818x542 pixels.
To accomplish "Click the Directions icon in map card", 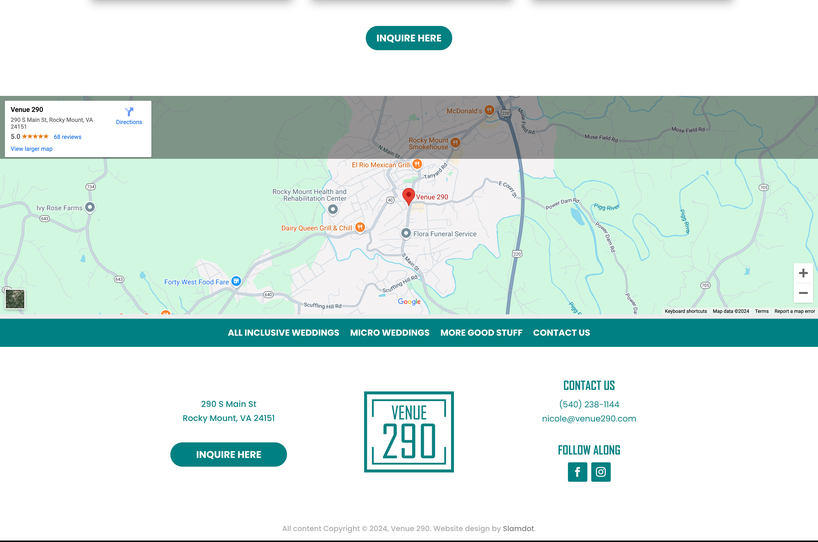I will 129,113.
